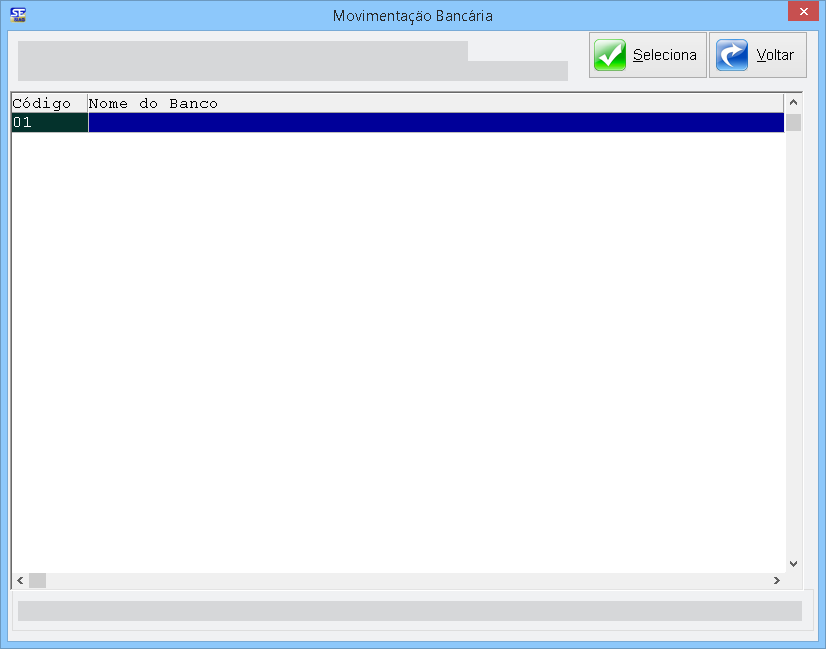The width and height of the screenshot is (826, 649).
Task: Click the vertical scrollbar up arrow
Action: pos(793,103)
